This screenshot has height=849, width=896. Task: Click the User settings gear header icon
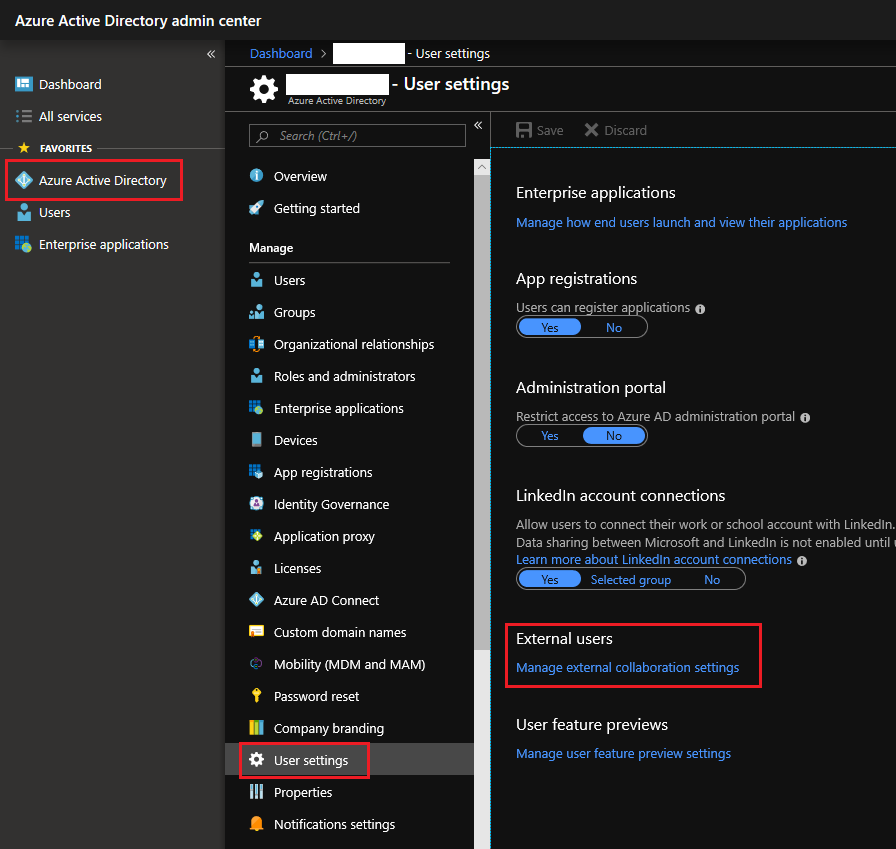(x=263, y=89)
